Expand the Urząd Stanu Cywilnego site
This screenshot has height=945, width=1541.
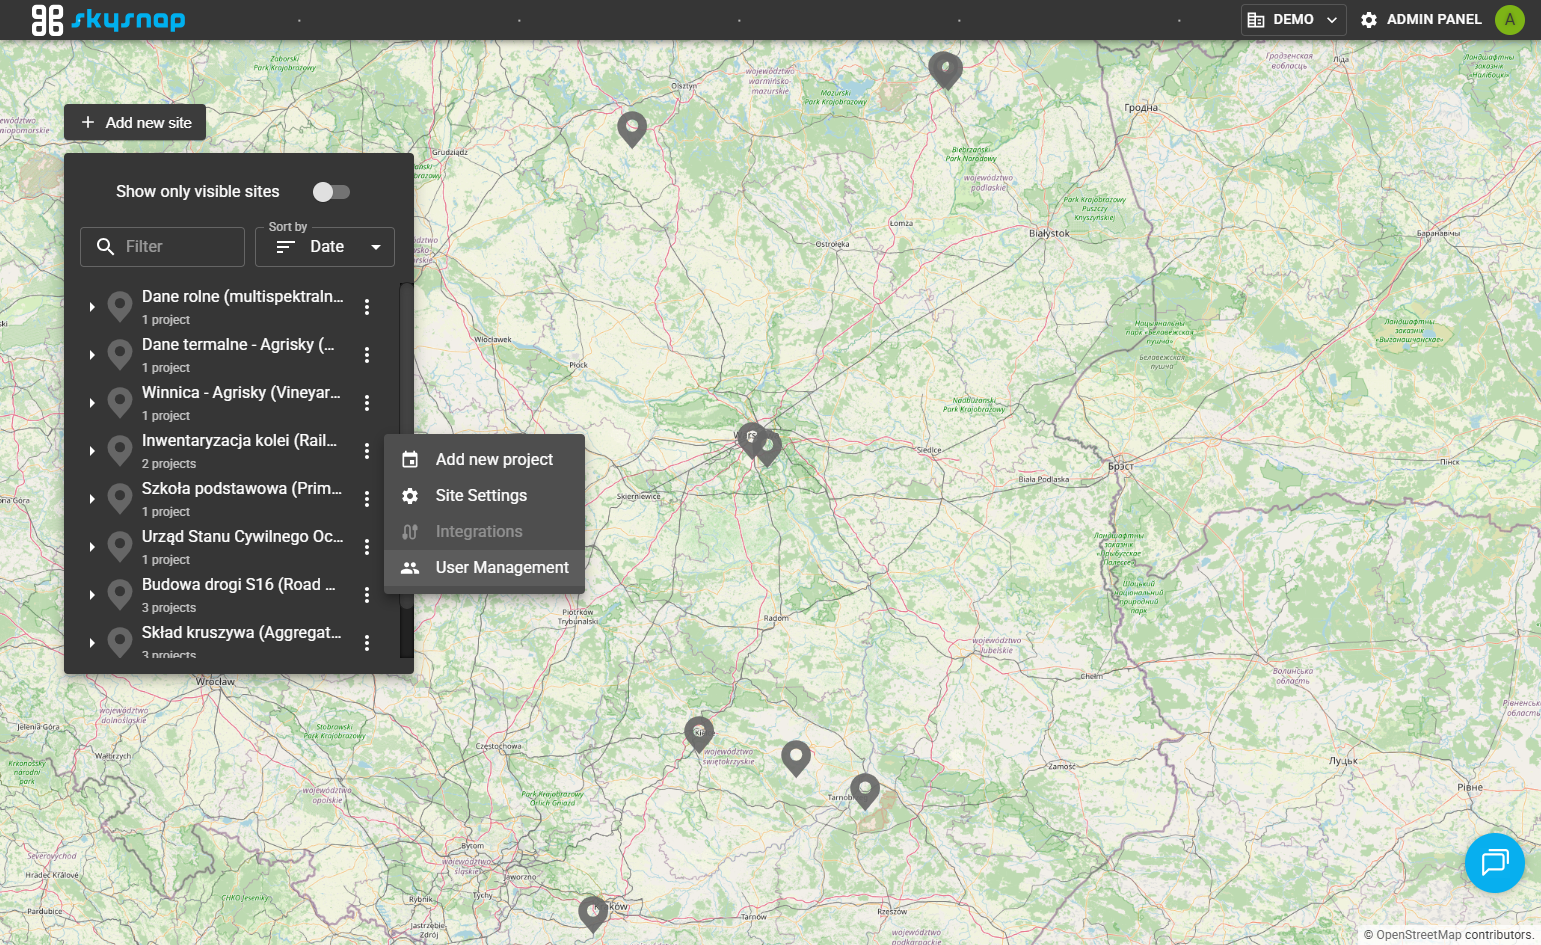92,547
